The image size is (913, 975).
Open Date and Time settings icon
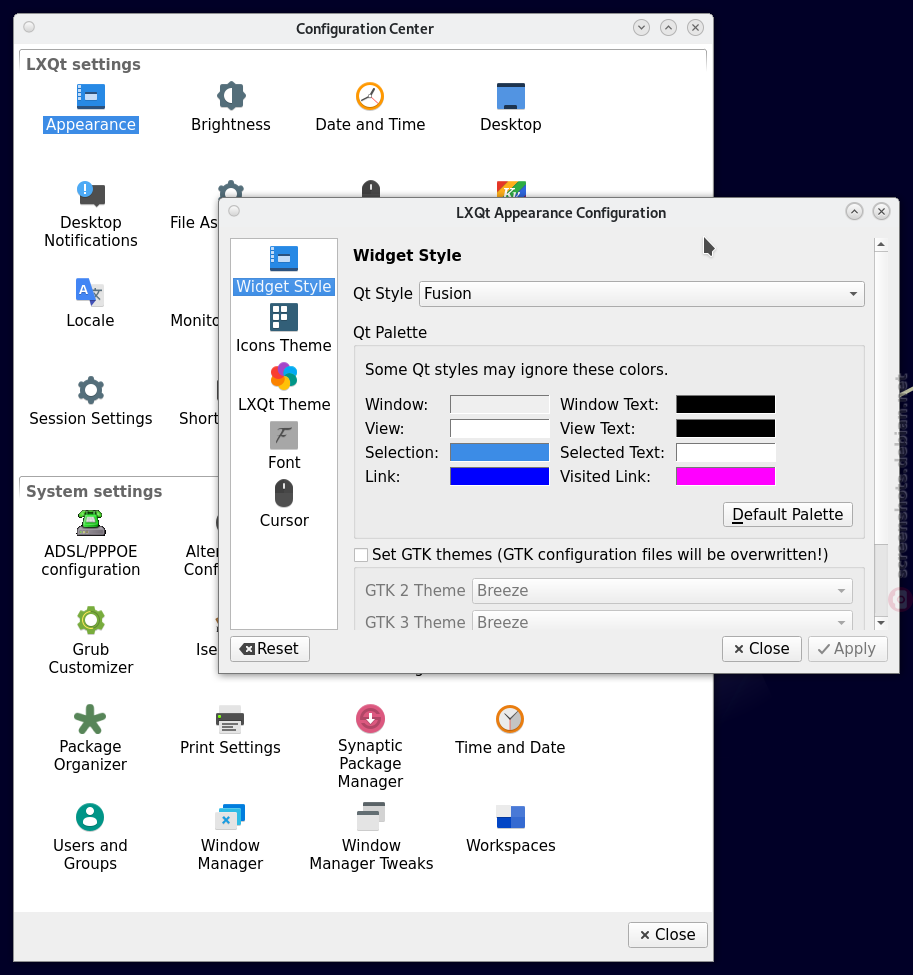tap(370, 96)
